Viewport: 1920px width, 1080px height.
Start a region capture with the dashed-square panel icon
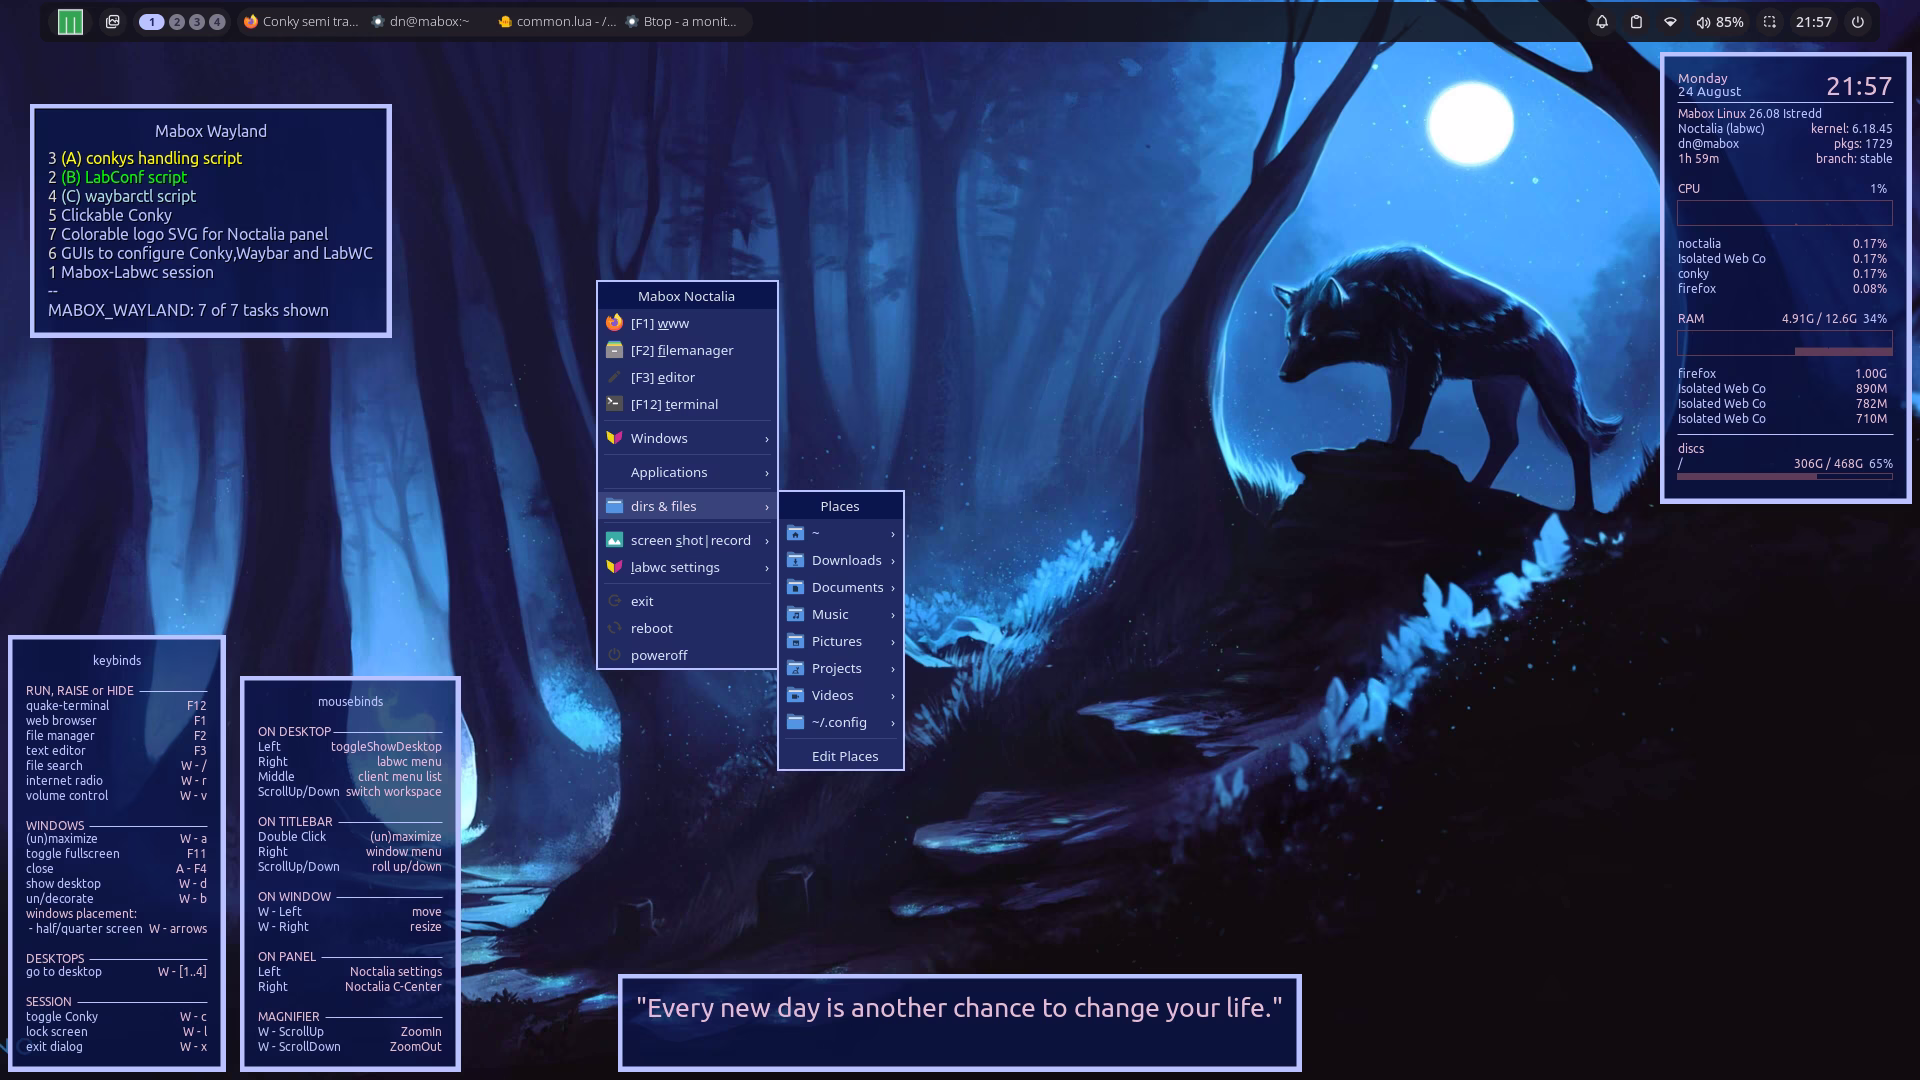[1770, 22]
